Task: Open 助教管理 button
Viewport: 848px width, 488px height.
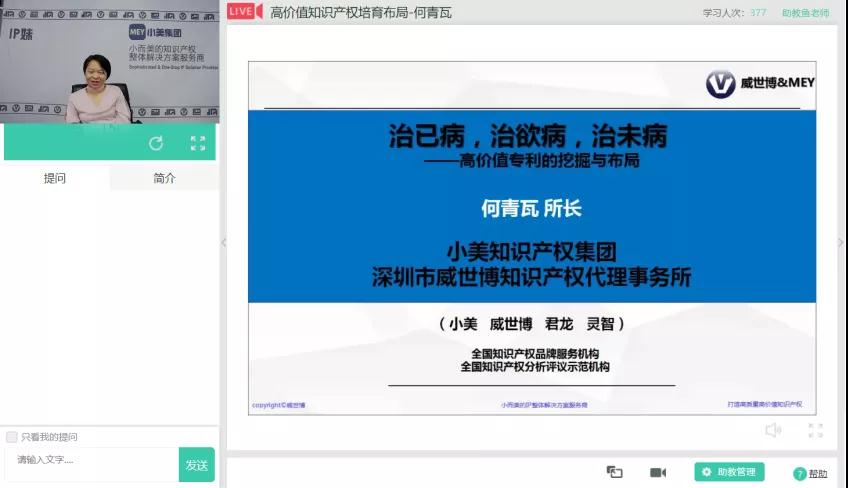Action: [729, 472]
